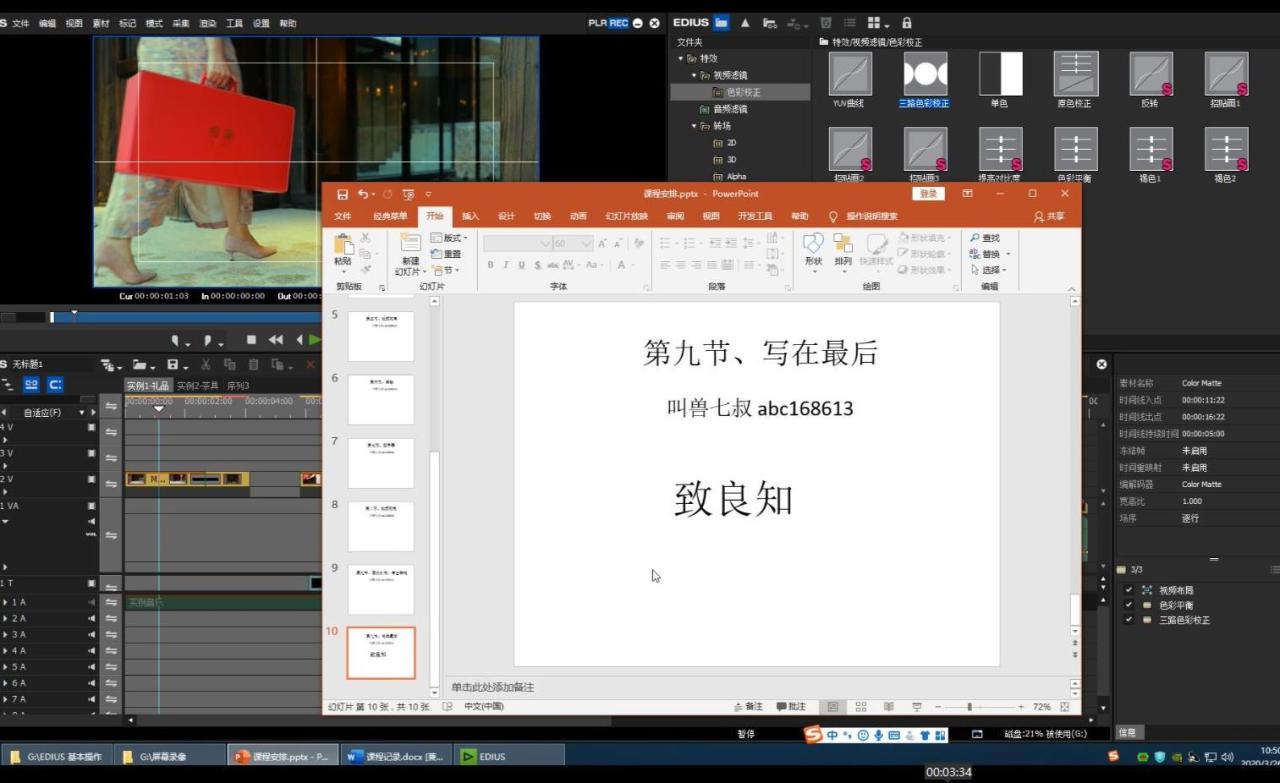Click the 登录 login button in PowerPoint
The image size is (1280, 783).
tap(928, 193)
